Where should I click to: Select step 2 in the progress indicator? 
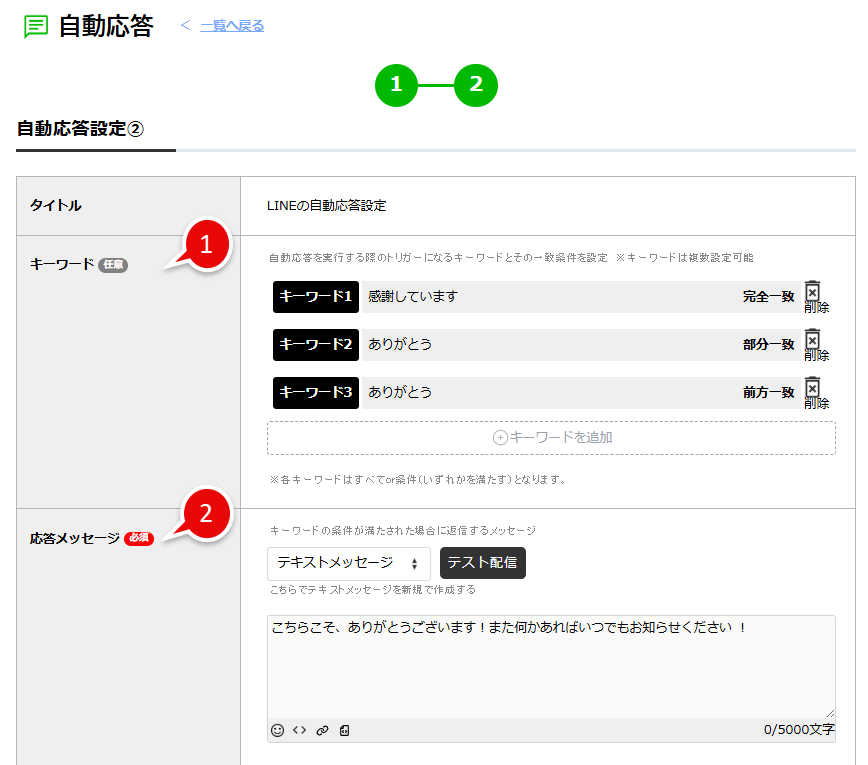(475, 86)
